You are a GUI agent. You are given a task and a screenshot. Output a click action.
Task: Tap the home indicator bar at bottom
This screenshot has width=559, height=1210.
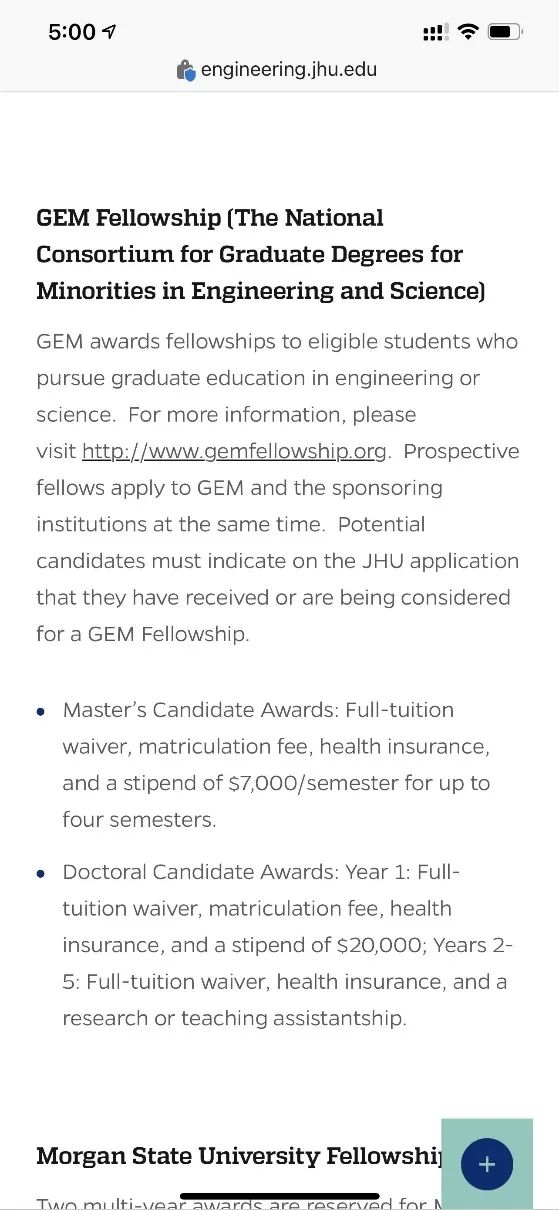(280, 1196)
